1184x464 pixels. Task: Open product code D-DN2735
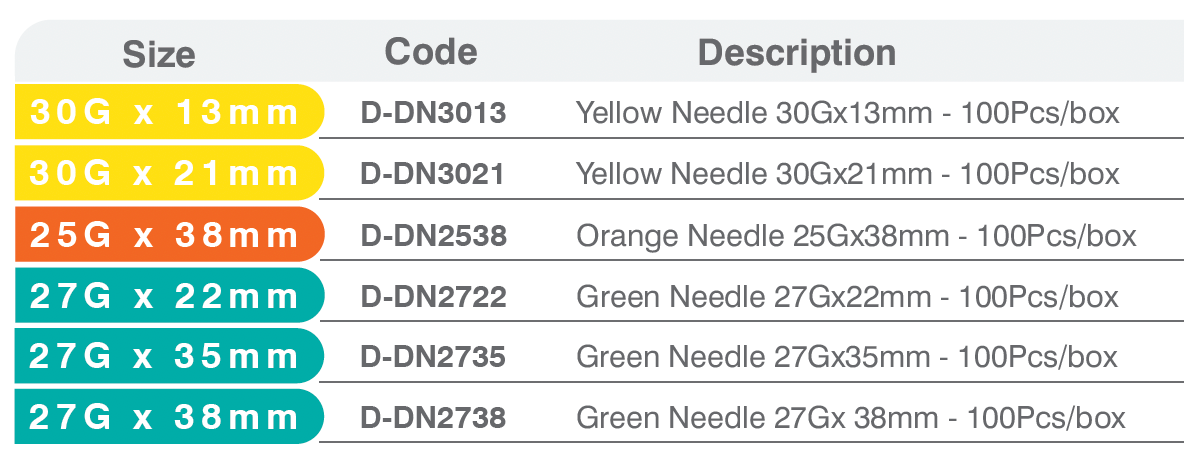[x=433, y=357]
